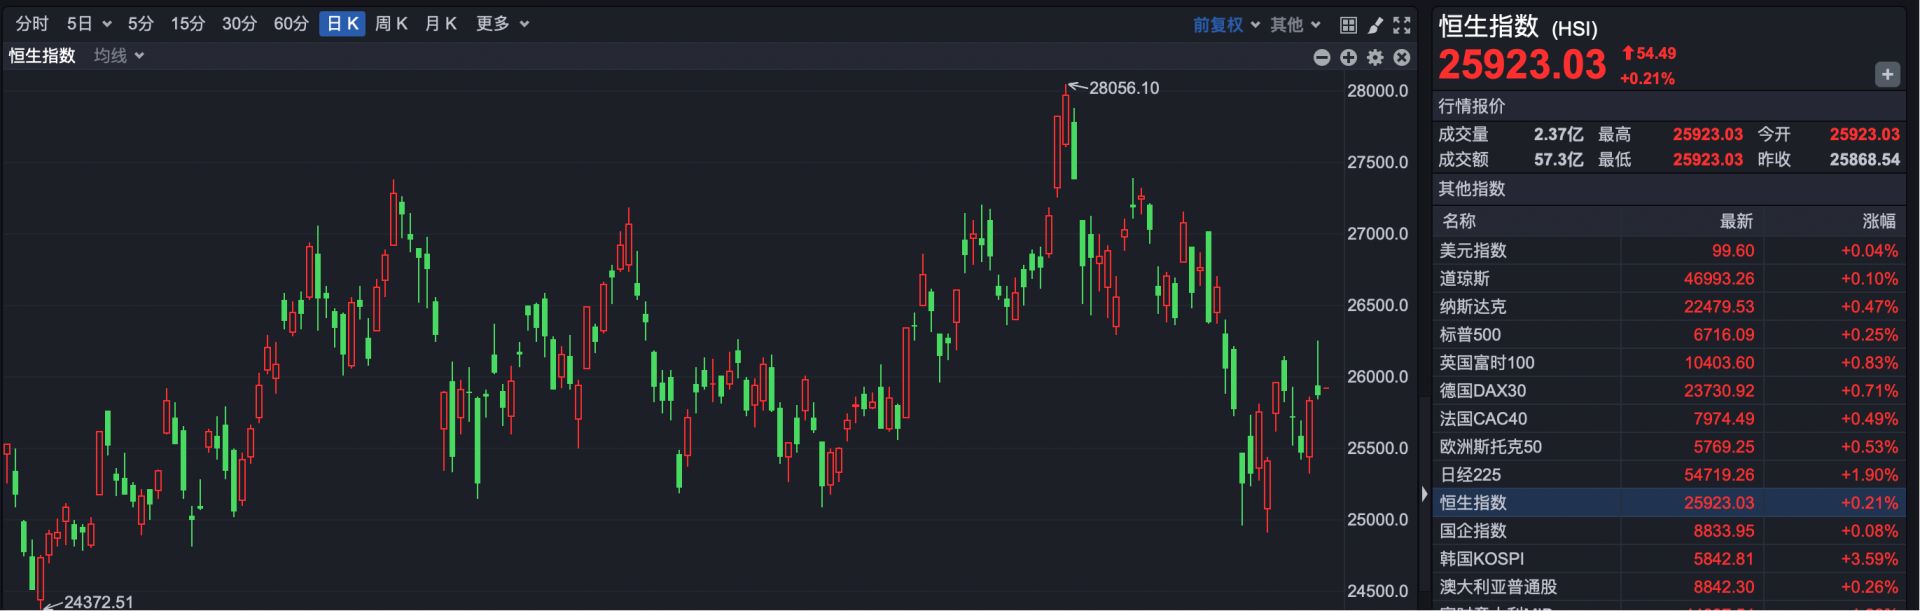Viewport: 1920px width, 611px height.
Task: Open the 均线 indicator dropdown
Action: 119,56
